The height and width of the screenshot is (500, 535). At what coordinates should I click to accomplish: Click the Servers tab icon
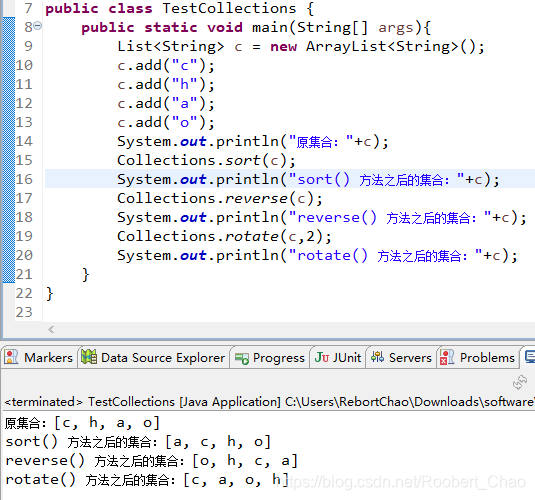[377, 357]
